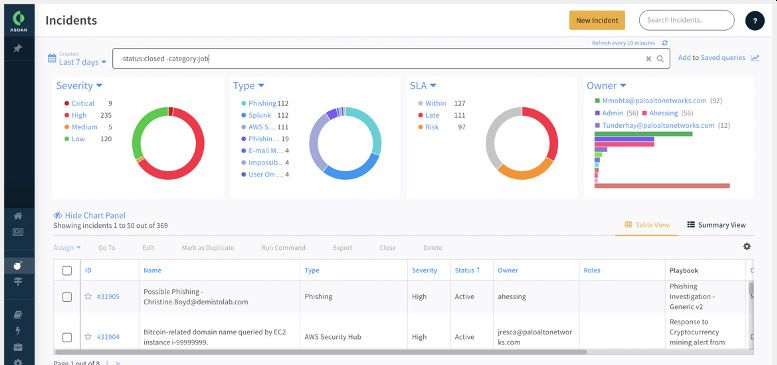Switch to Table View tab
The width and height of the screenshot is (777, 365).
[647, 225]
